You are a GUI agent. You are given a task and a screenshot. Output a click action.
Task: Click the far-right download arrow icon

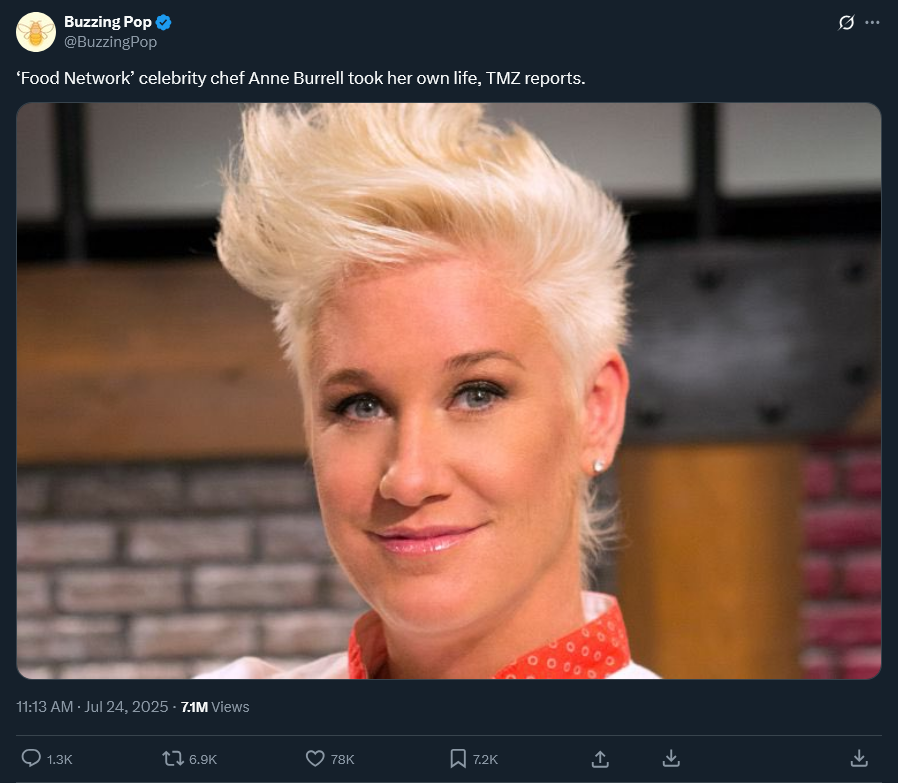point(859,759)
